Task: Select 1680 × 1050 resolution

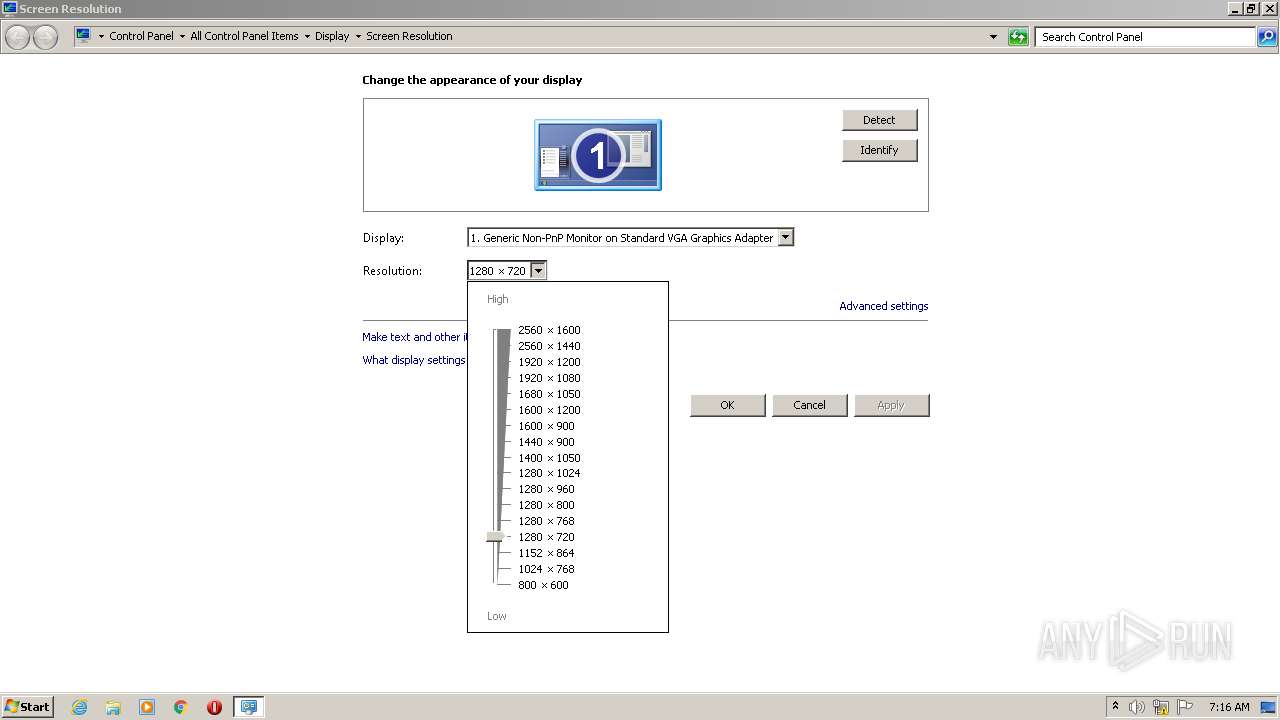Action: tap(549, 394)
